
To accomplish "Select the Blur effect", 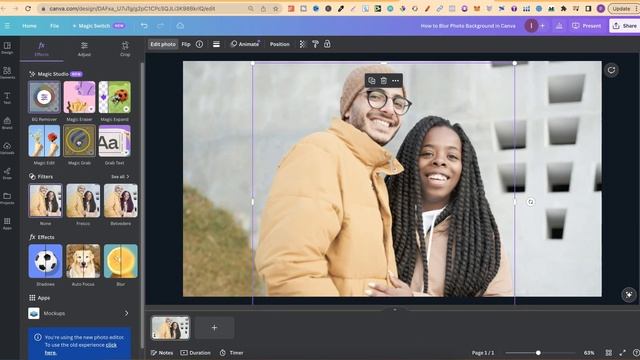I will pyautogui.click(x=121, y=261).
